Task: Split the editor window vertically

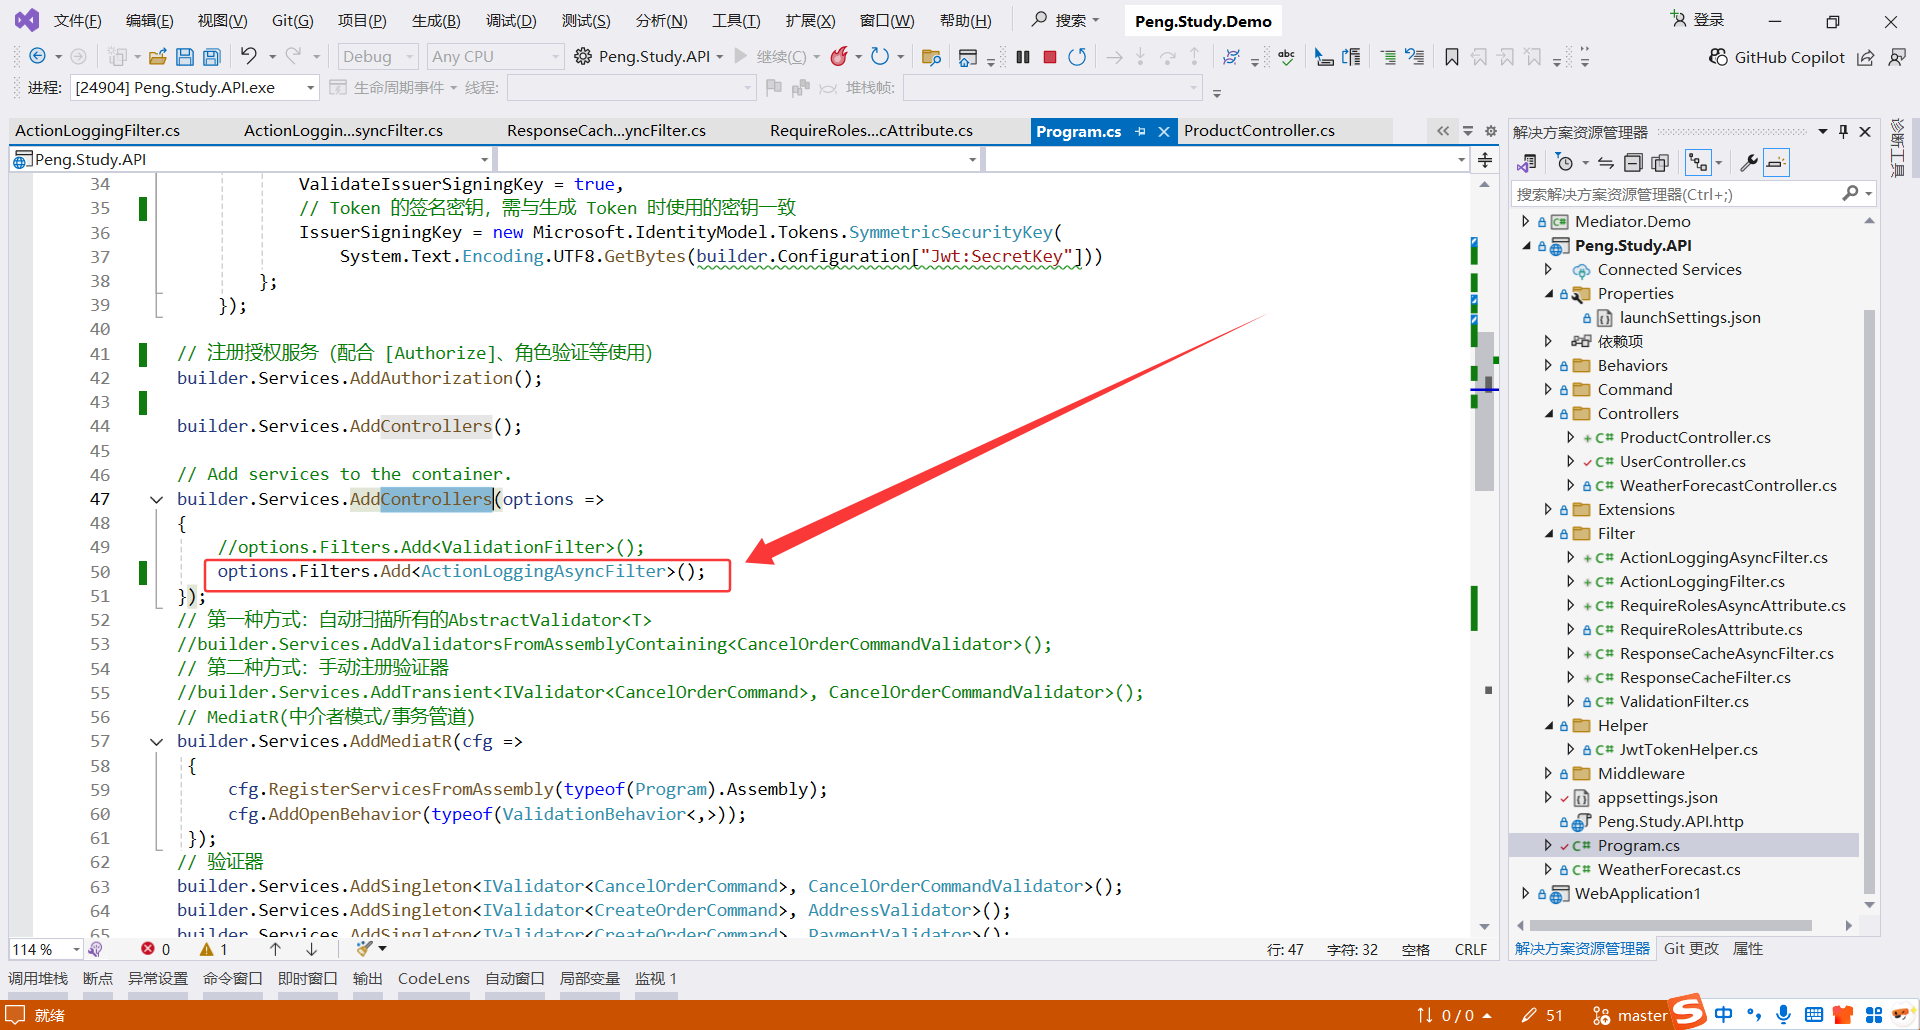Action: [x=1485, y=160]
